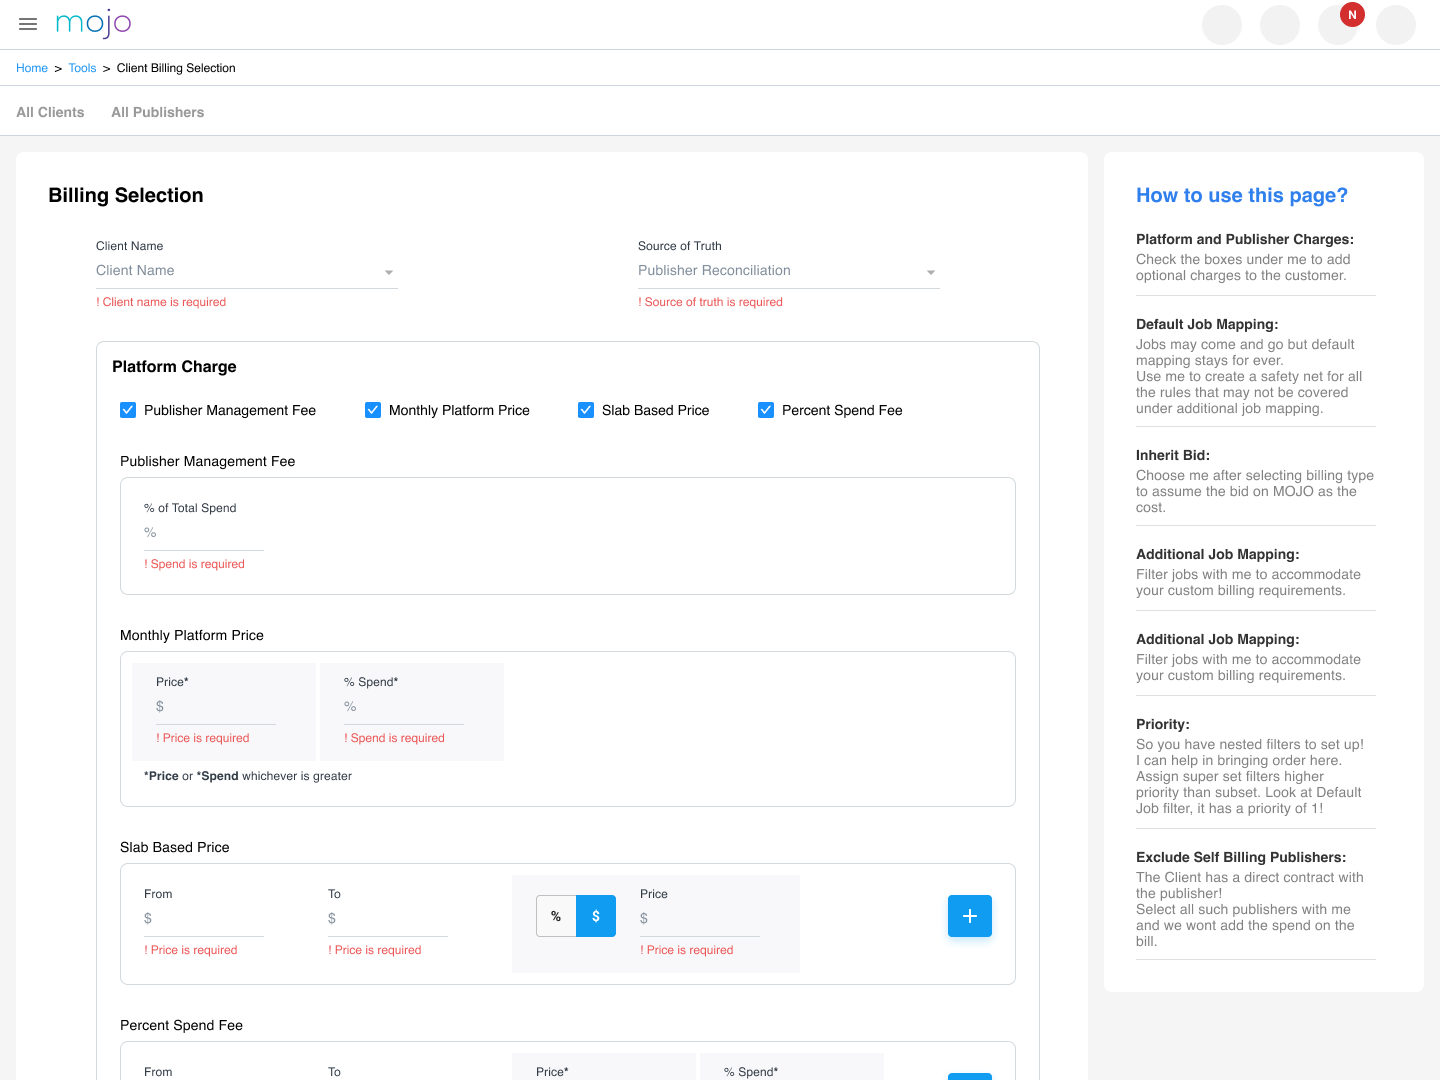Click the mojo logo
The width and height of the screenshot is (1440, 1080).
(93, 24)
